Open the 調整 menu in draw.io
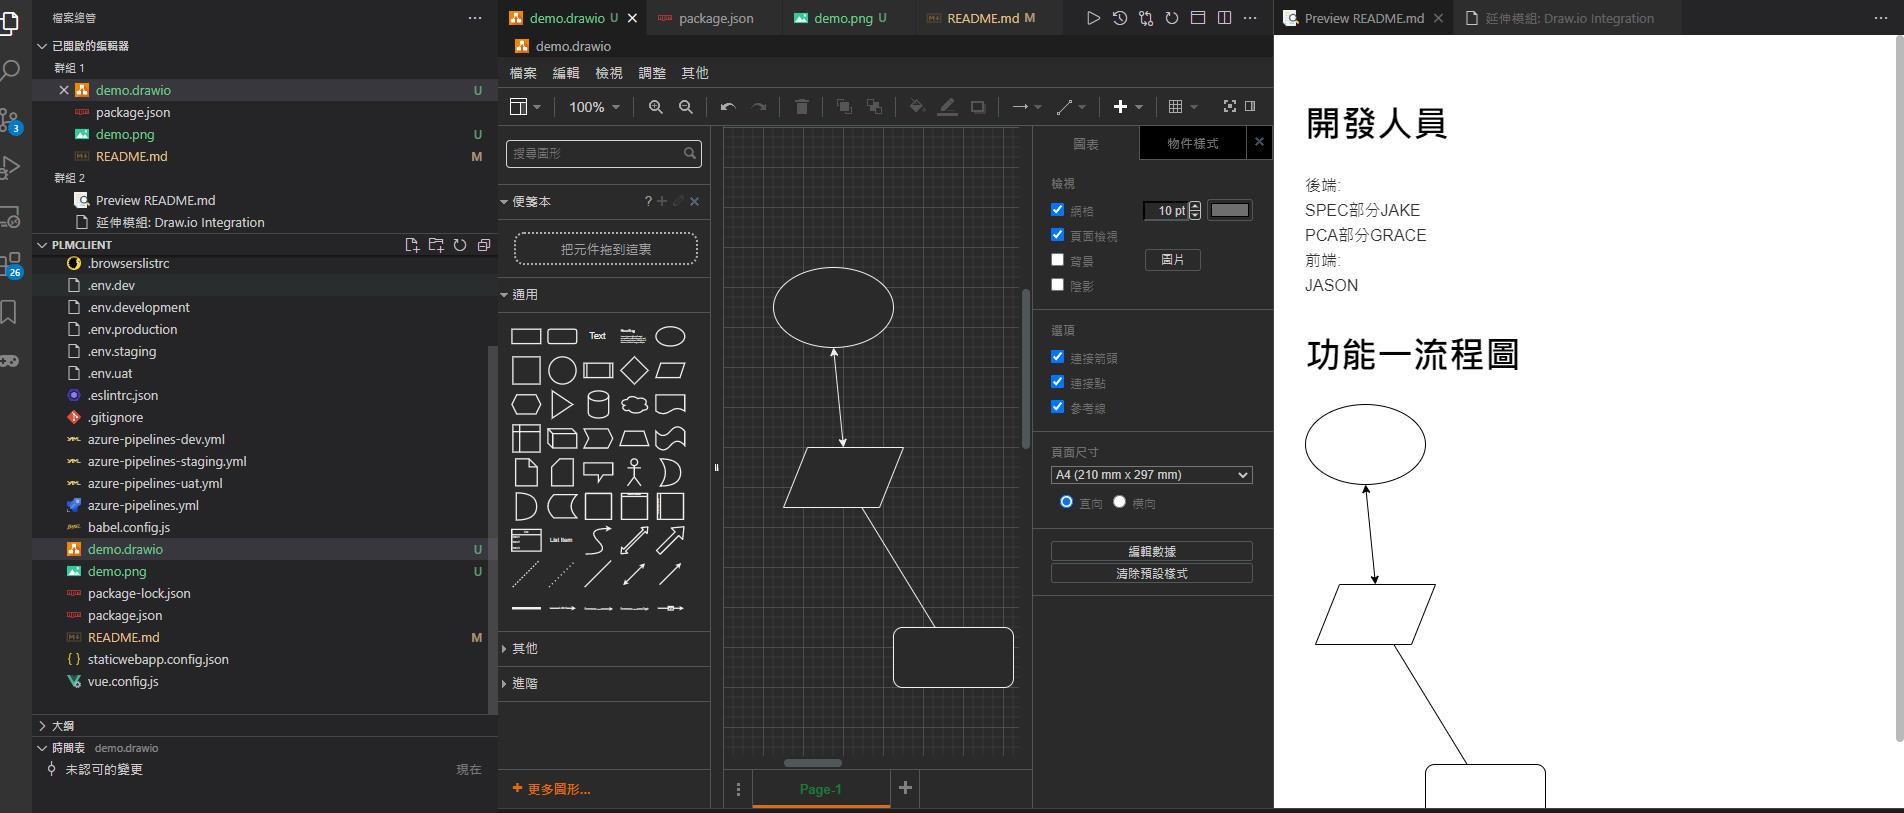Screen dimensions: 1904x813 [652, 73]
